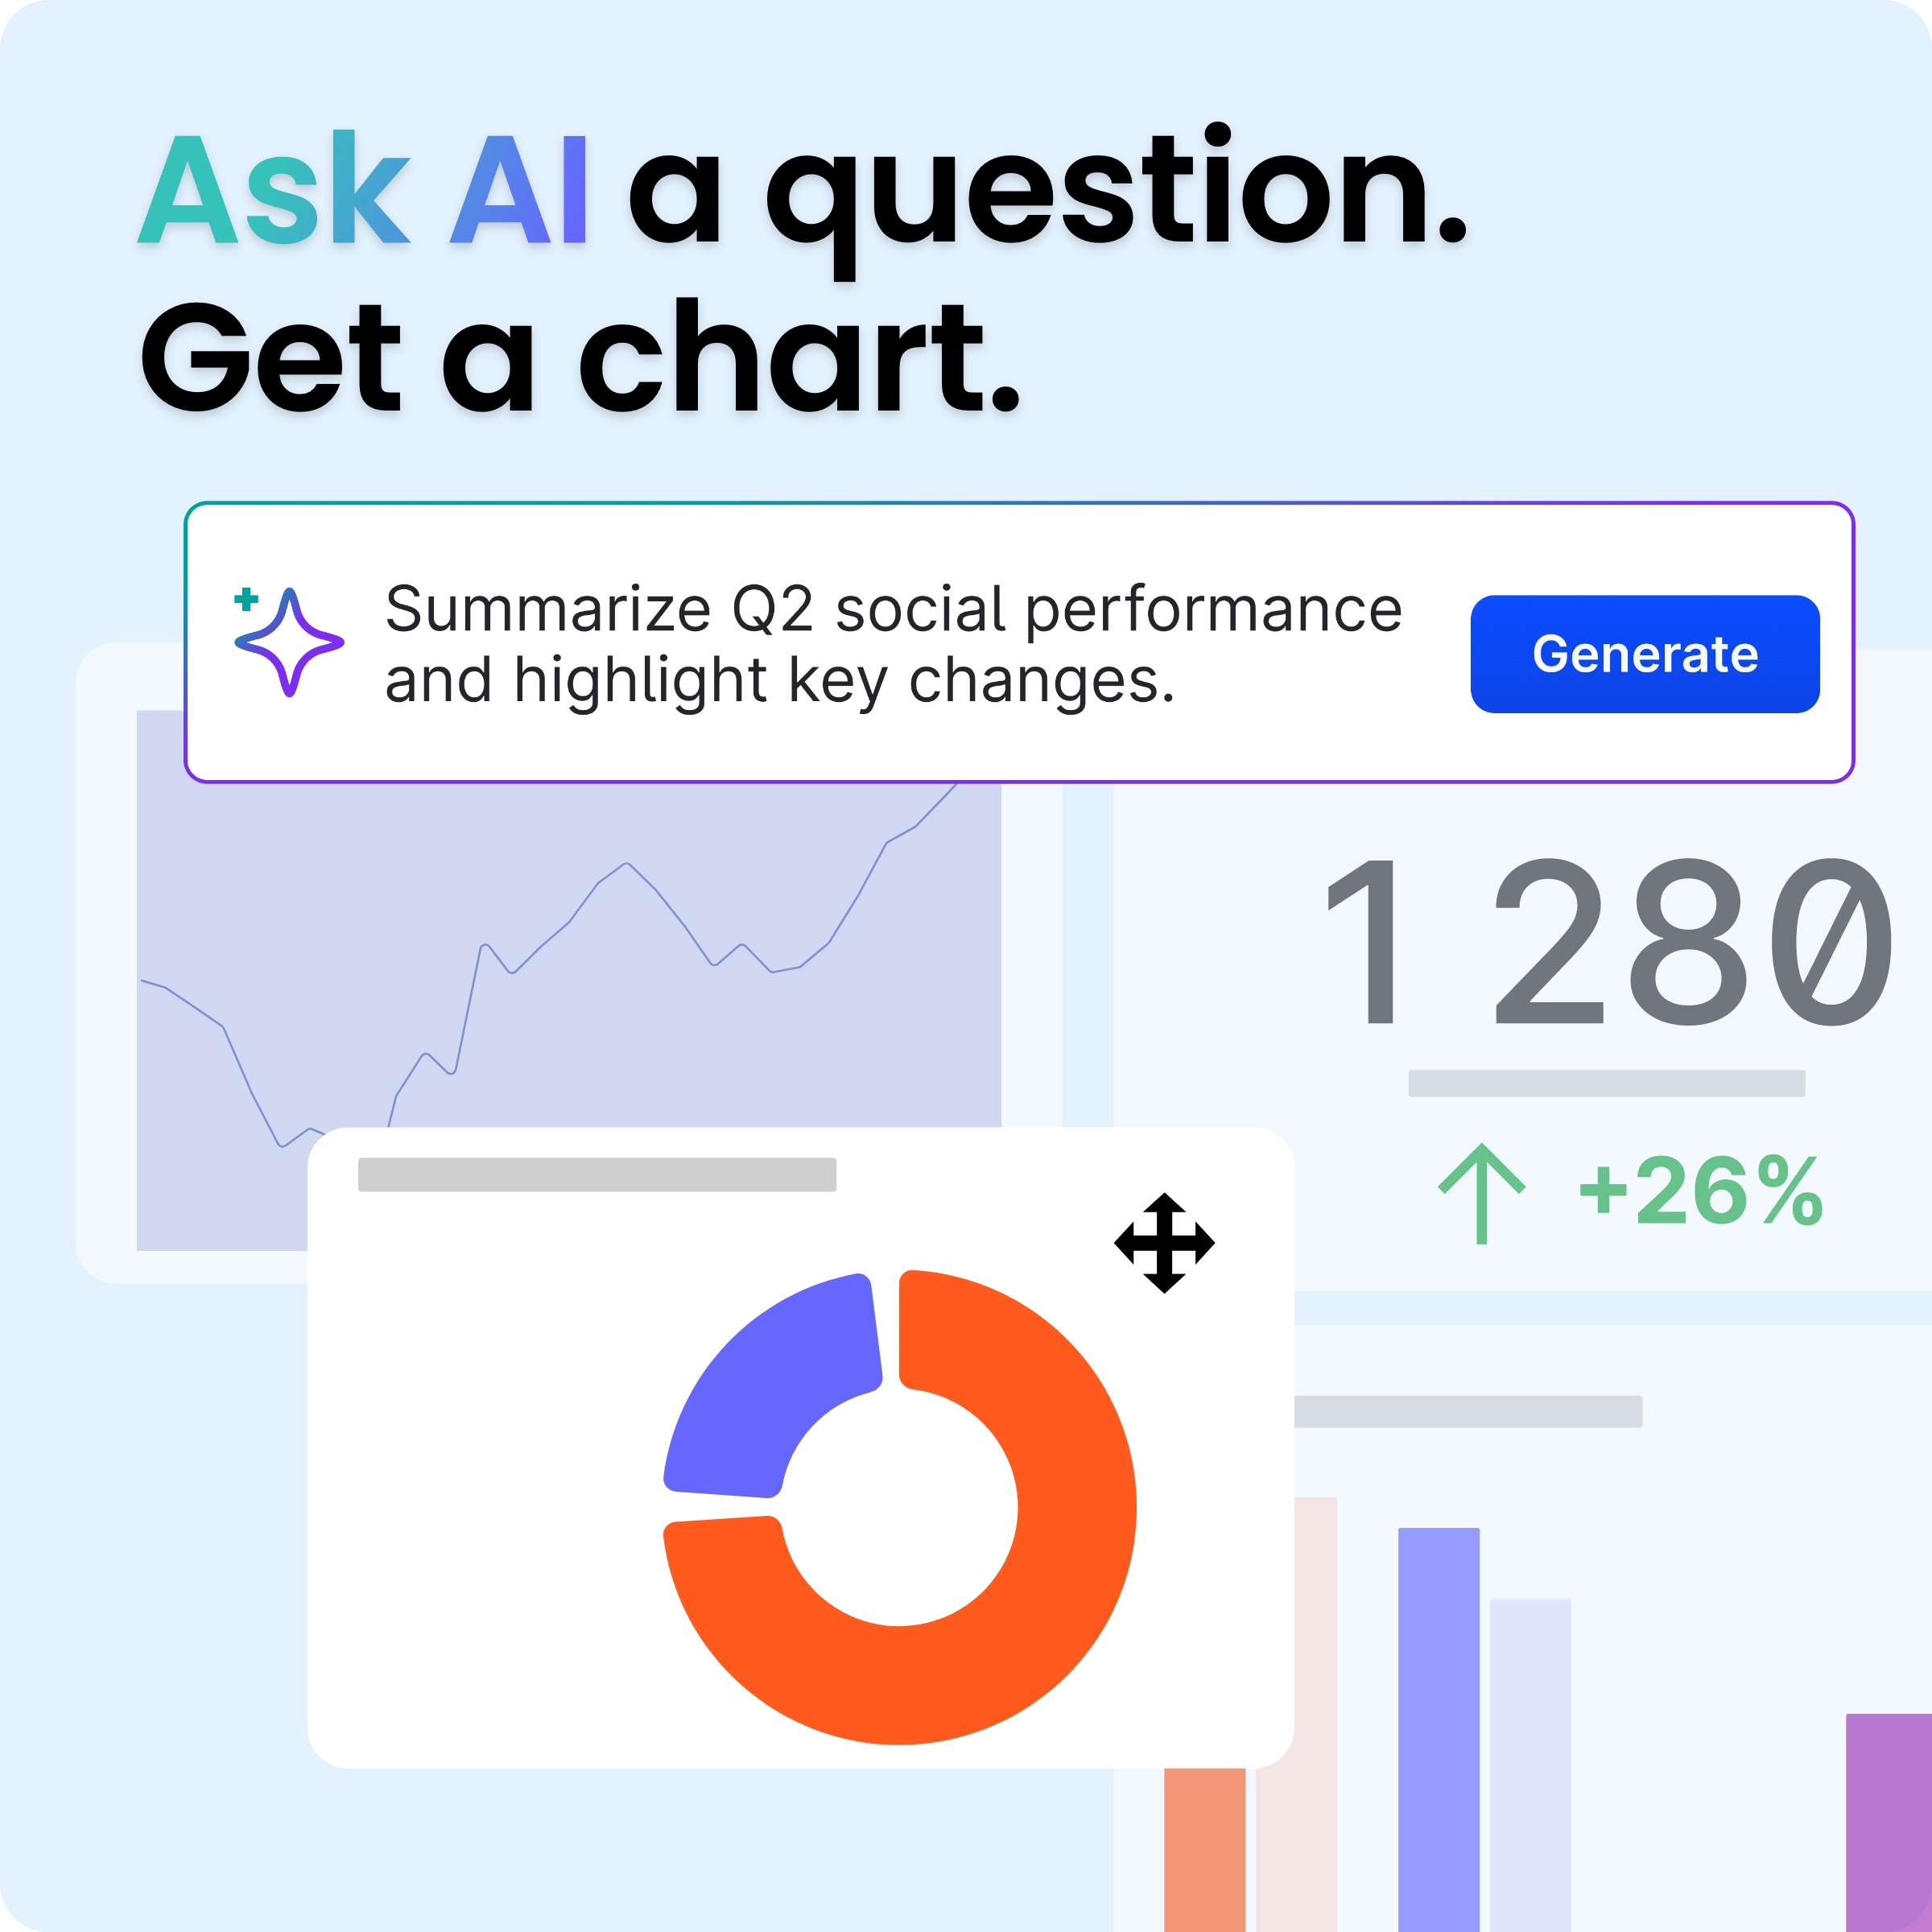Click the four-way move arrows icon
This screenshot has height=1932, width=1932.
[1164, 1243]
